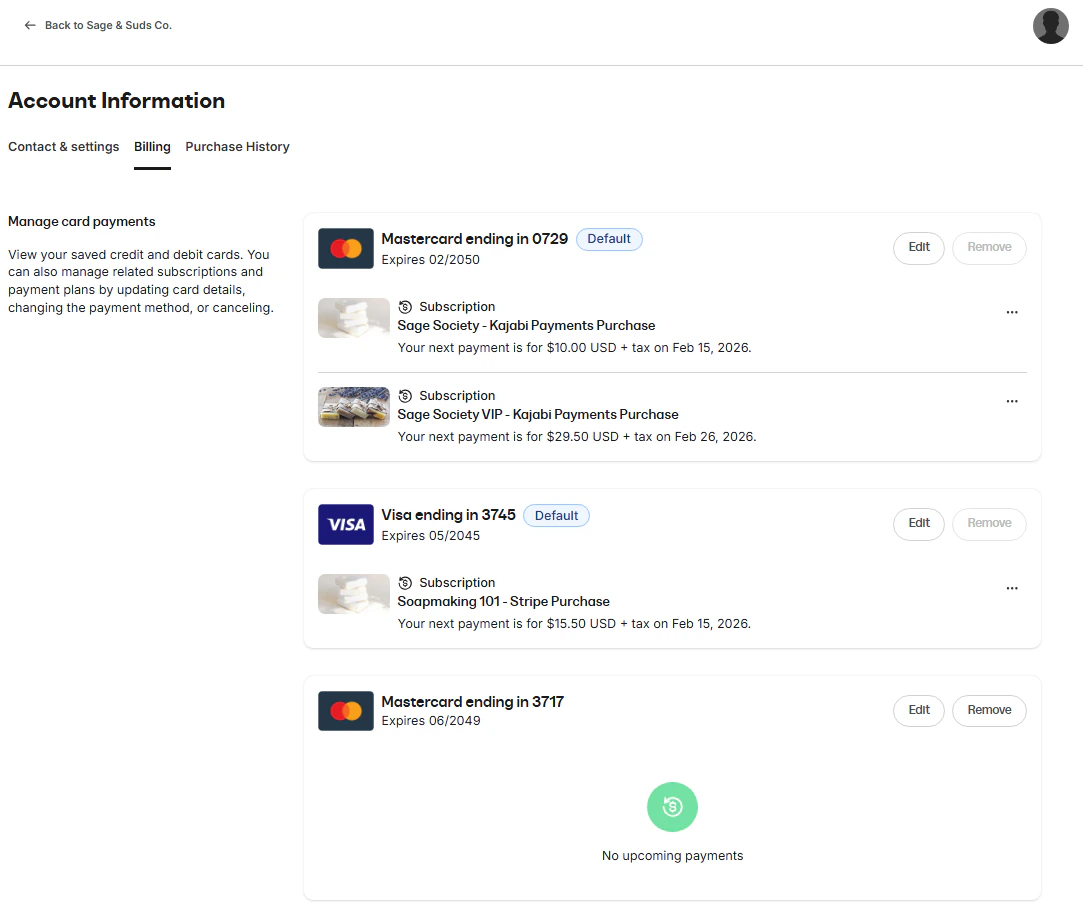Open the user profile avatar menu
The image size is (1083, 911).
(x=1051, y=26)
